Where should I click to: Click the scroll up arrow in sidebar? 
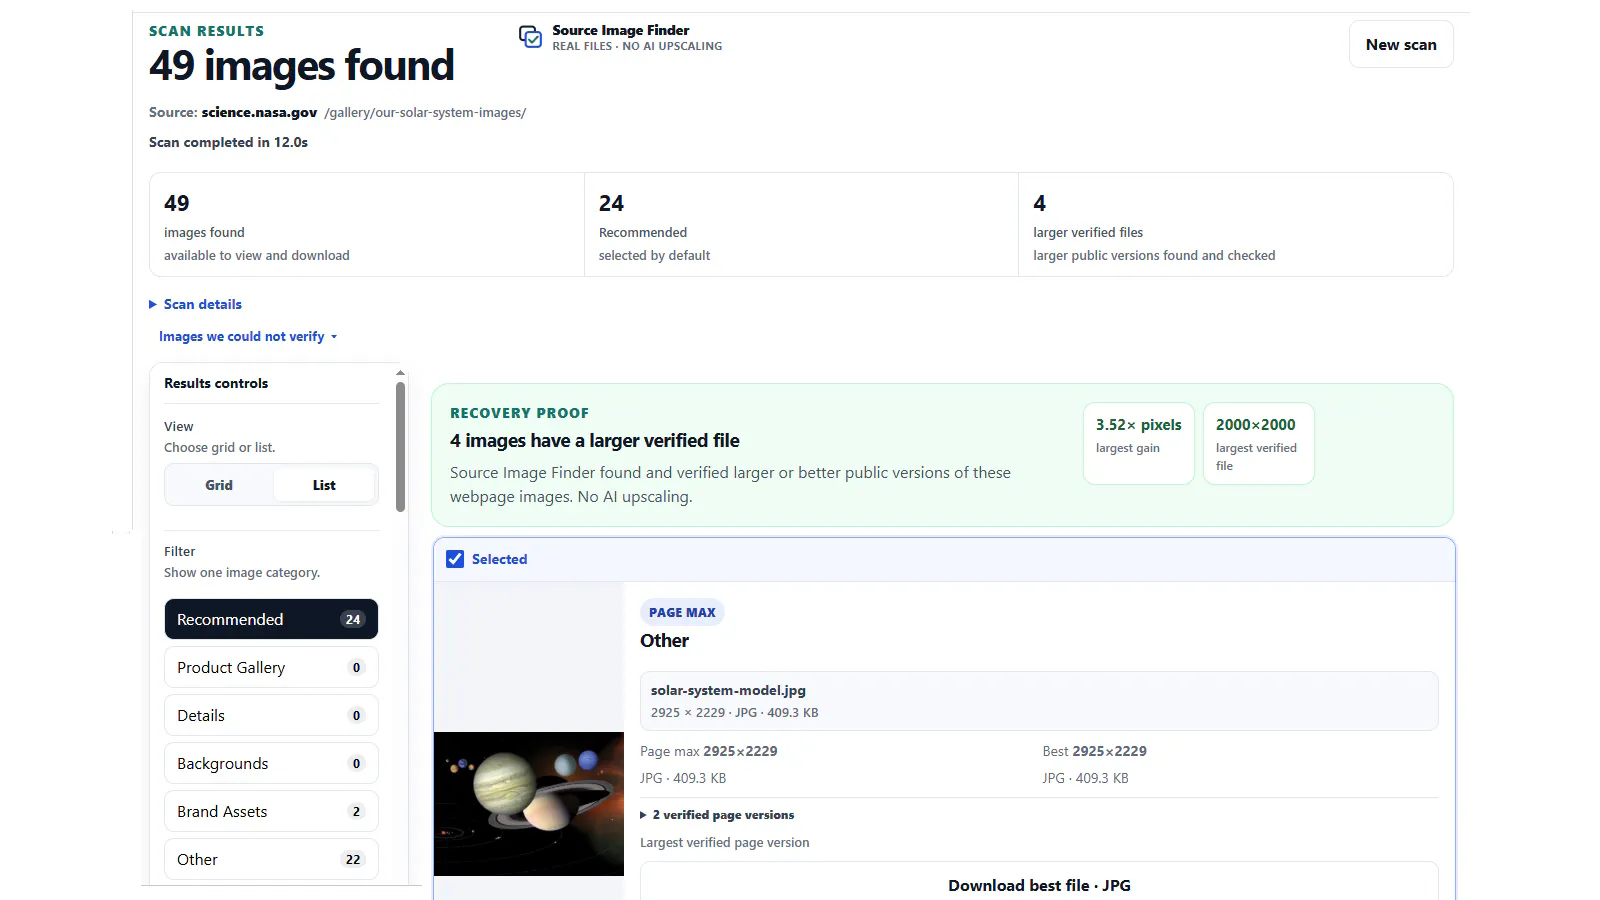point(401,373)
